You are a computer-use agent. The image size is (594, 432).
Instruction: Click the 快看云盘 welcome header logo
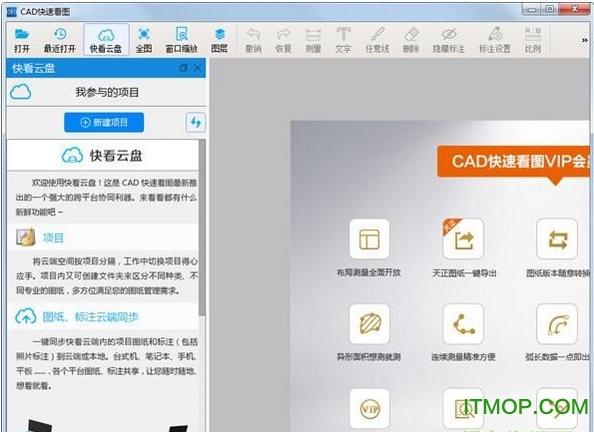(72, 155)
